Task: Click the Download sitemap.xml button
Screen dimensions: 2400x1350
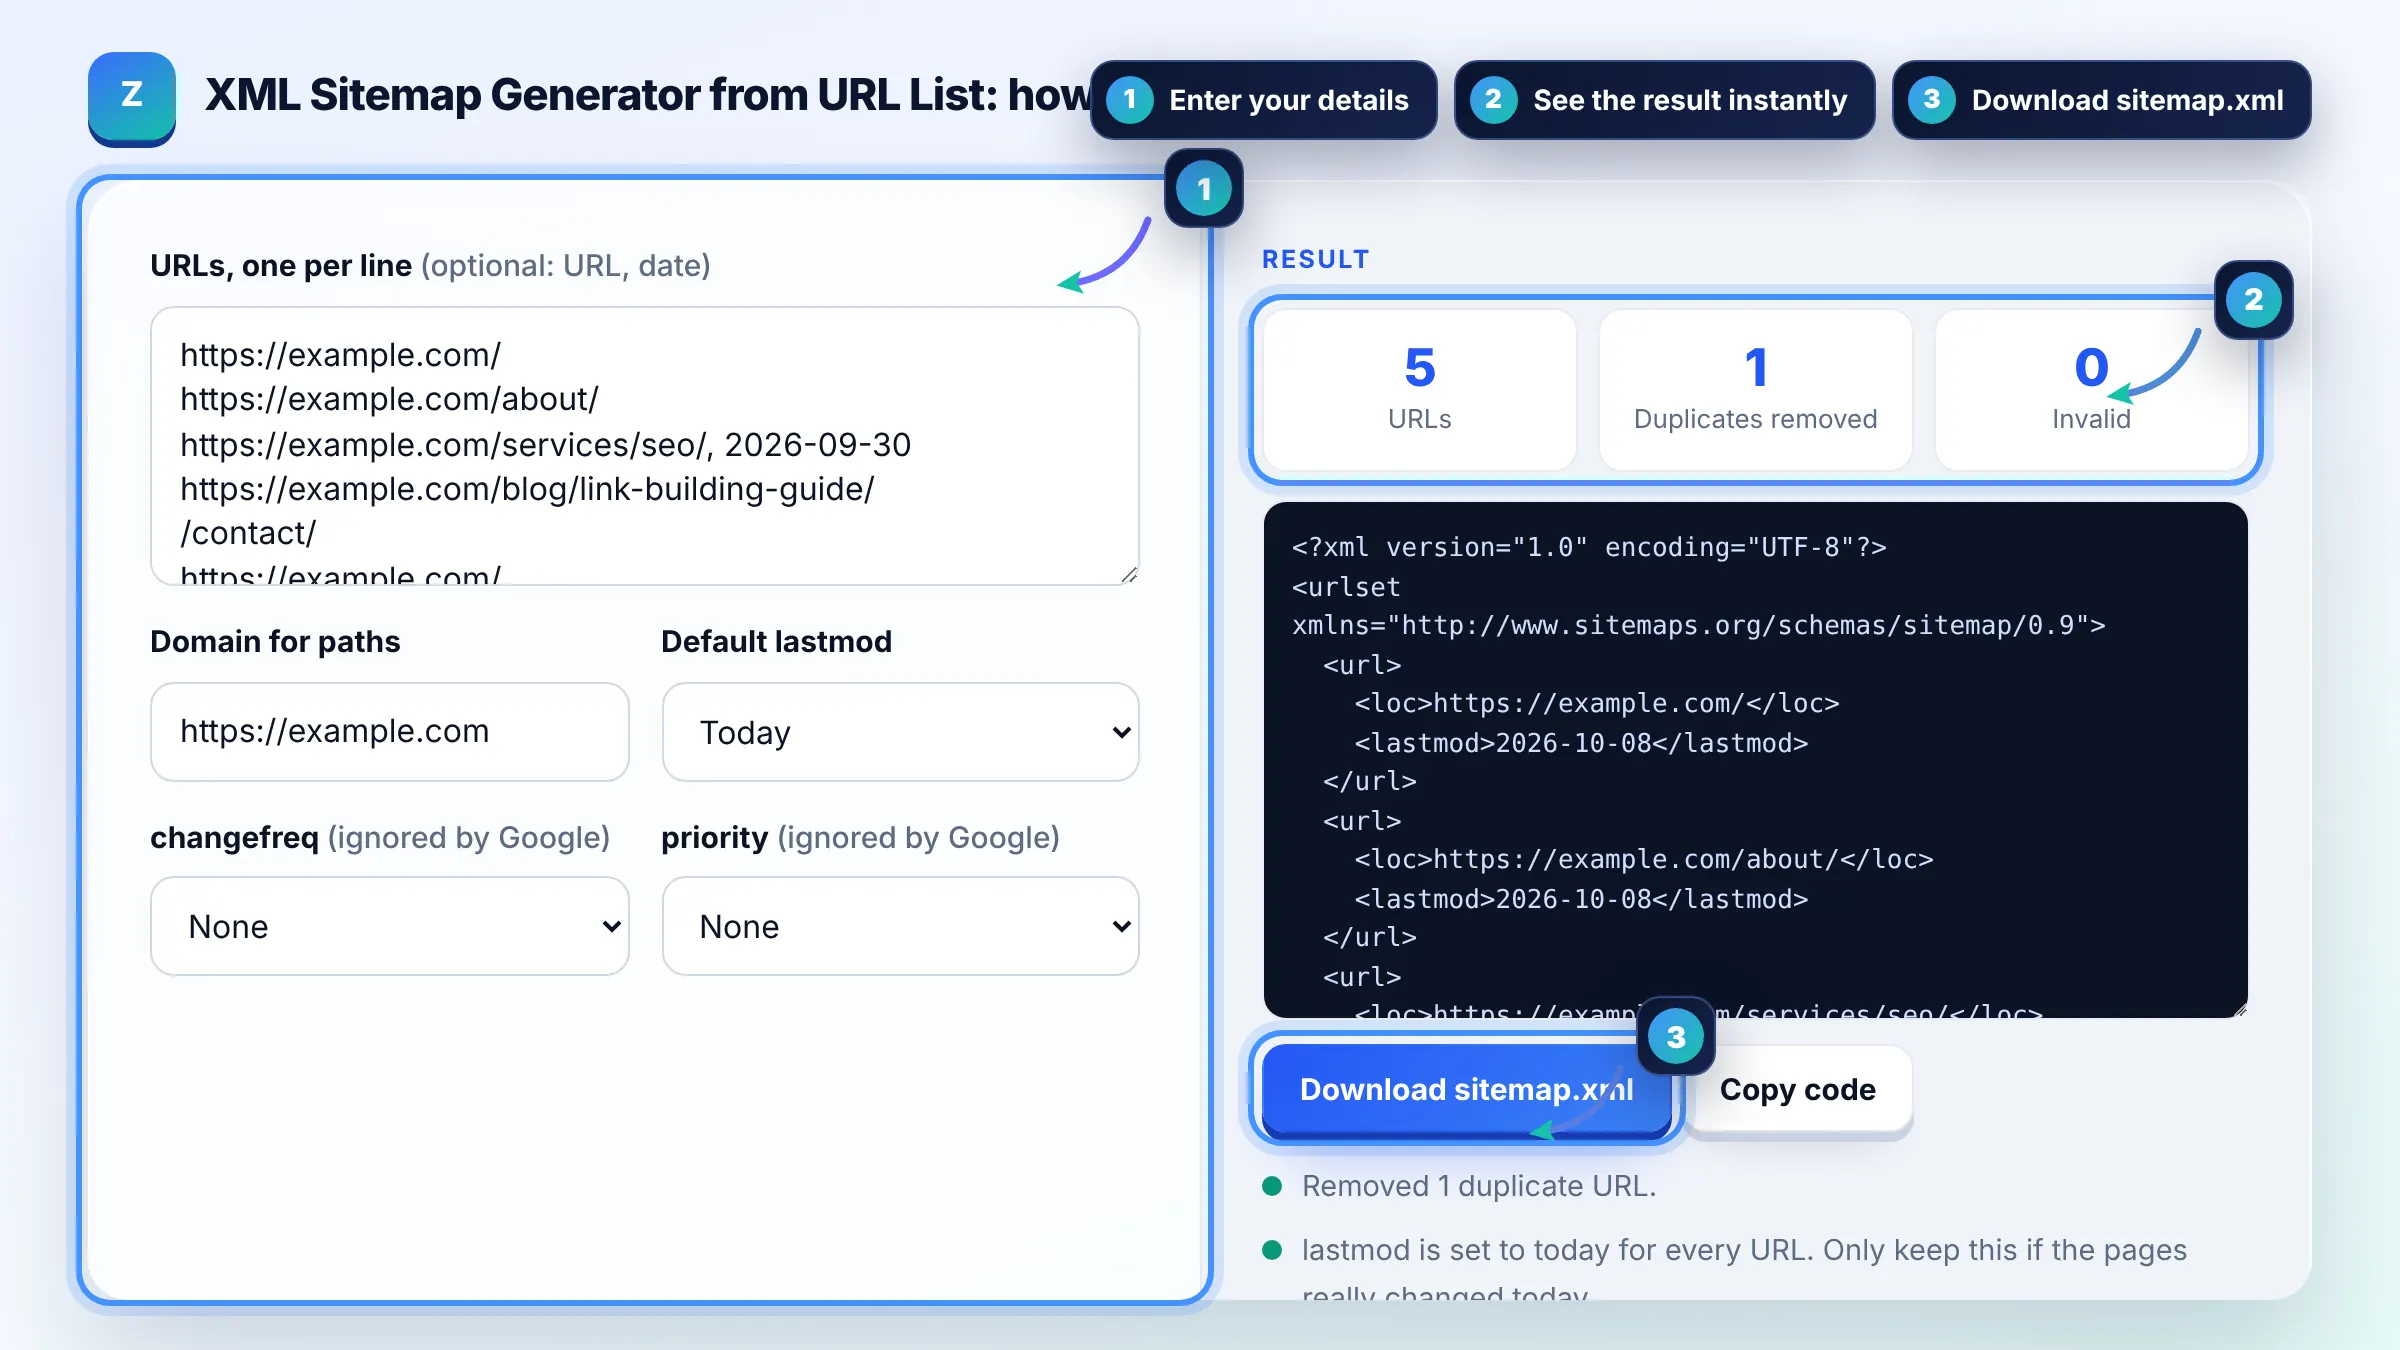Action: tap(1466, 1090)
